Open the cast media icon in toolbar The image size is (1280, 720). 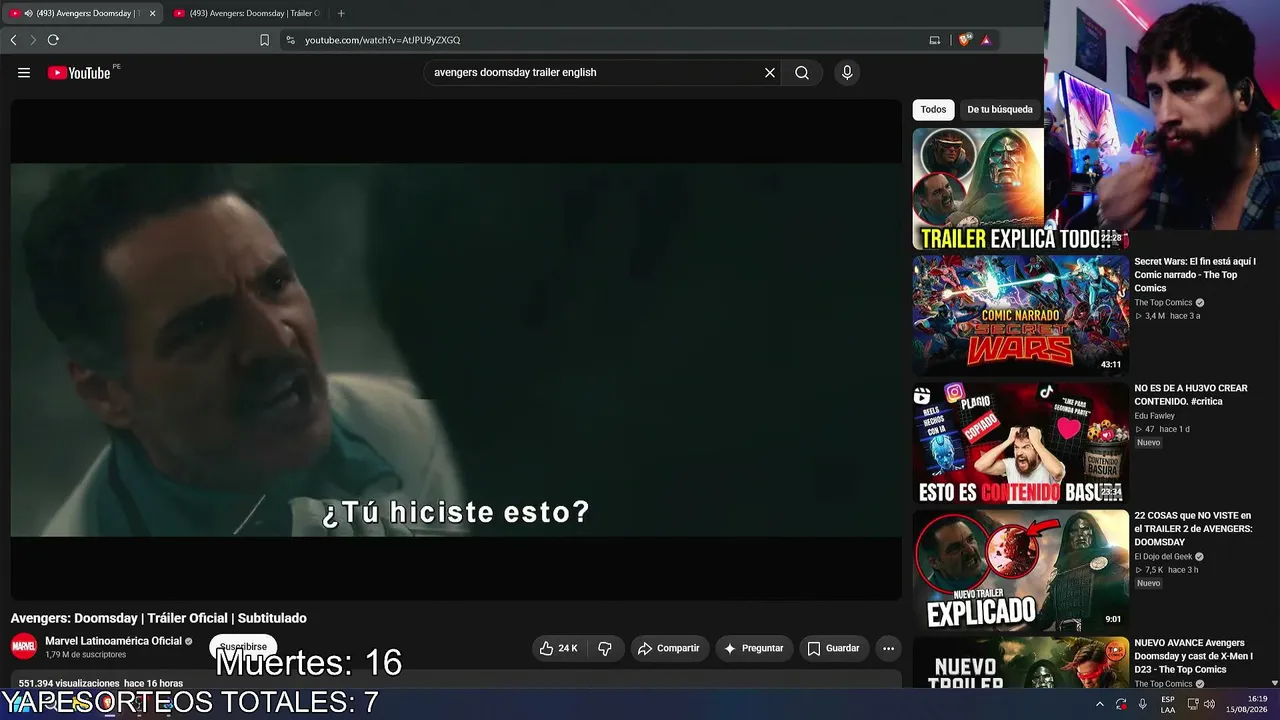(935, 40)
